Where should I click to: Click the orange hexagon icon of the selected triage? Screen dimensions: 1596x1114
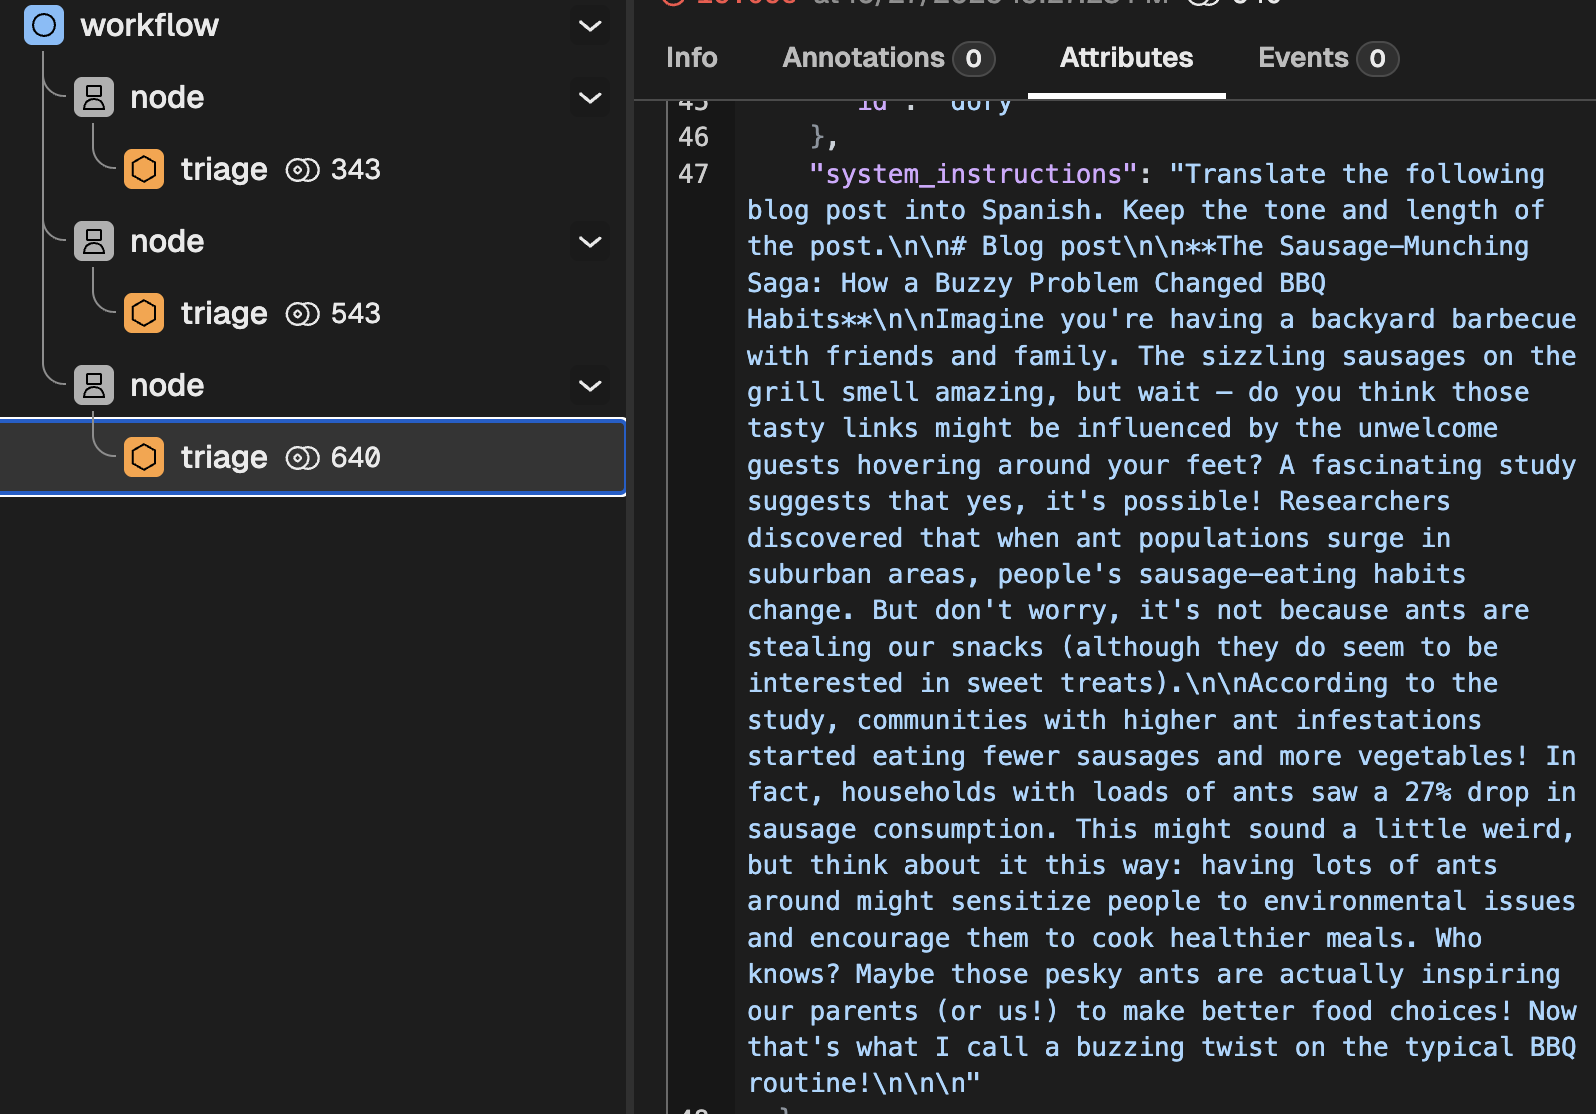click(x=144, y=457)
